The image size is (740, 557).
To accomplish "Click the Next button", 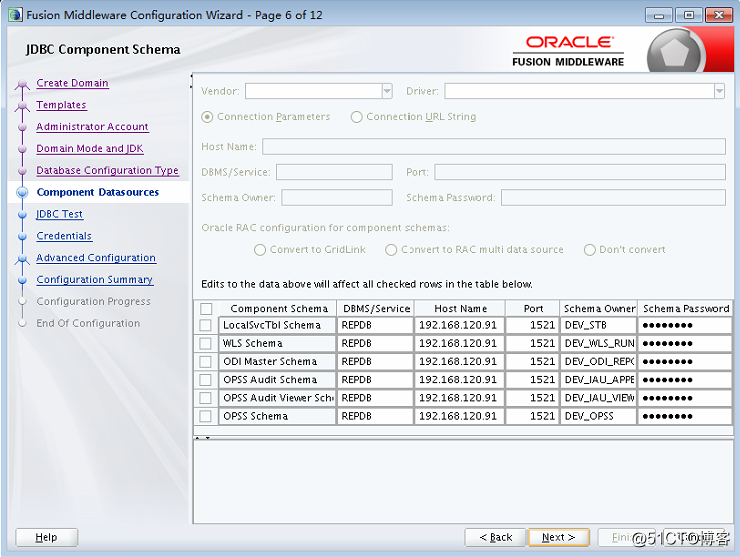I will (x=559, y=537).
